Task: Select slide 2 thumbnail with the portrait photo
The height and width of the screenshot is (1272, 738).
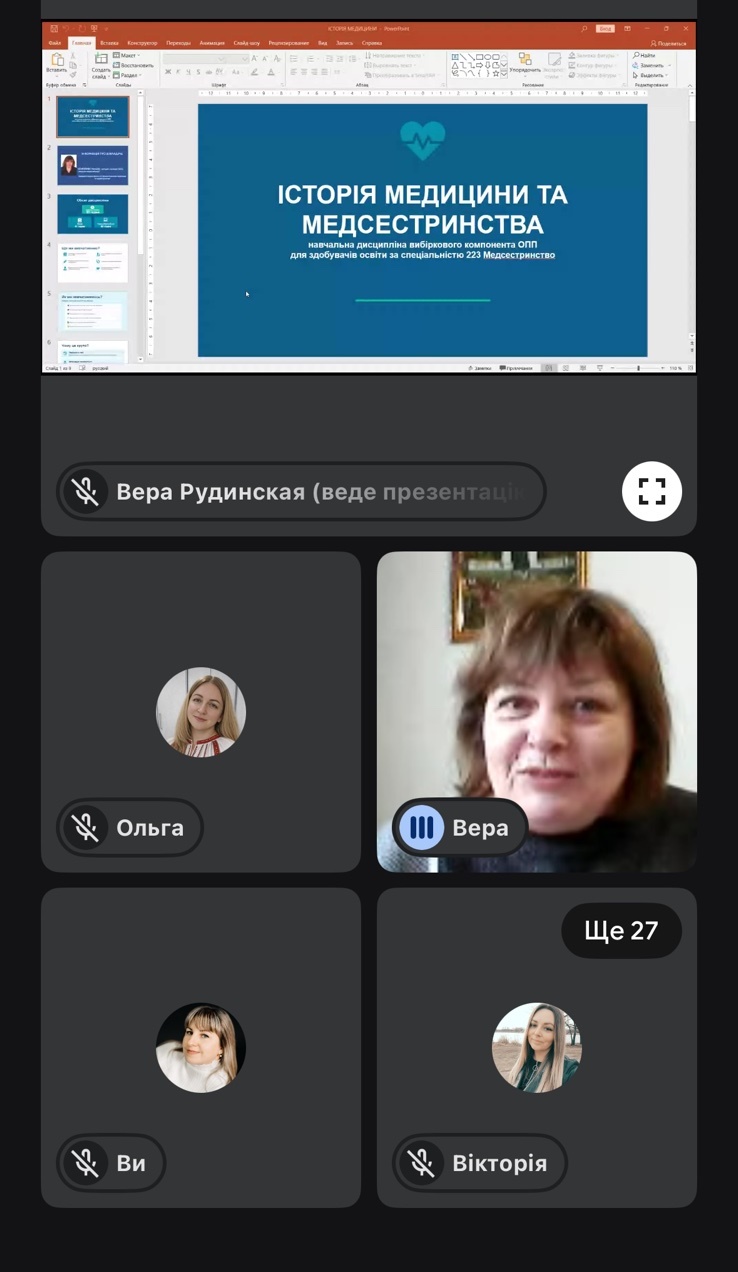Action: pos(93,165)
